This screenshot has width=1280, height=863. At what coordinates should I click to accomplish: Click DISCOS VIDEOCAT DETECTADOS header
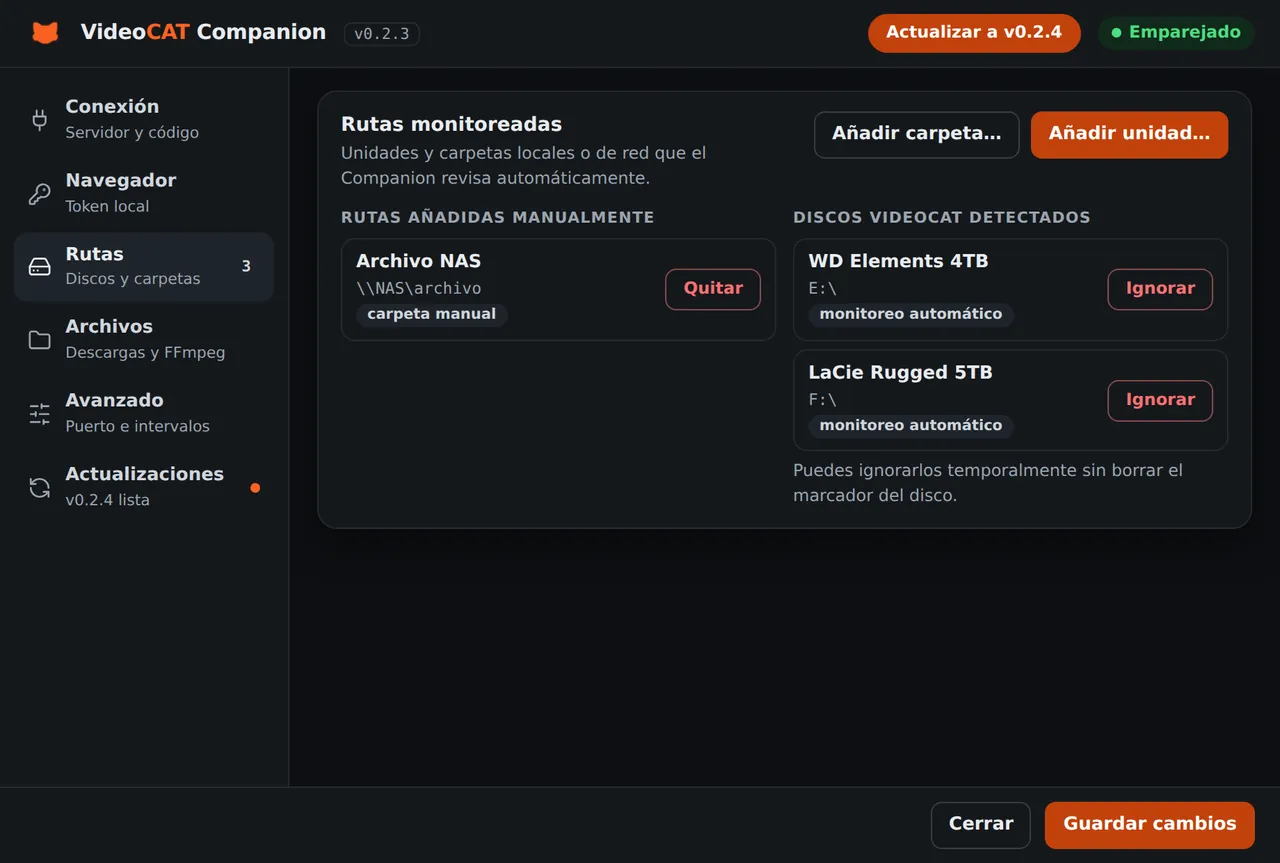[x=942, y=218]
